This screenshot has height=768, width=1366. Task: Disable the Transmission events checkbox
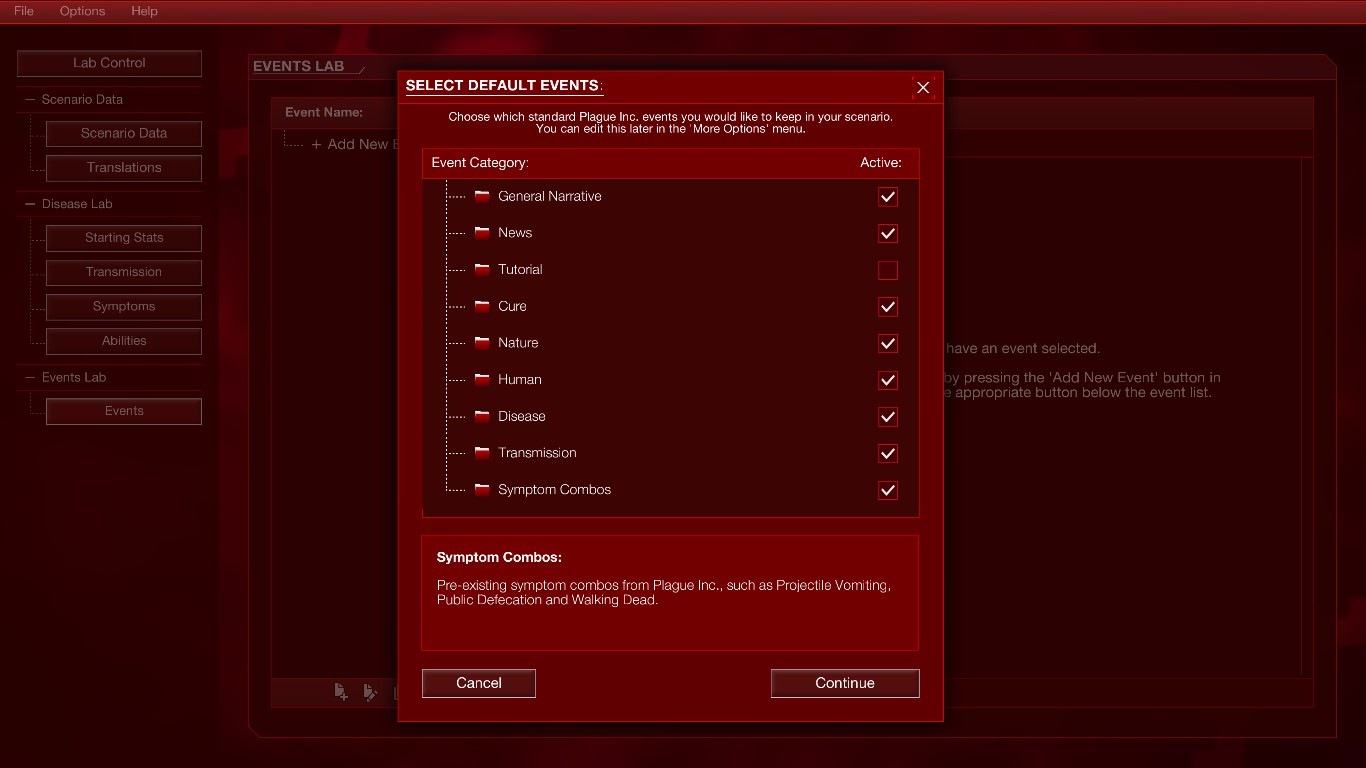point(888,453)
